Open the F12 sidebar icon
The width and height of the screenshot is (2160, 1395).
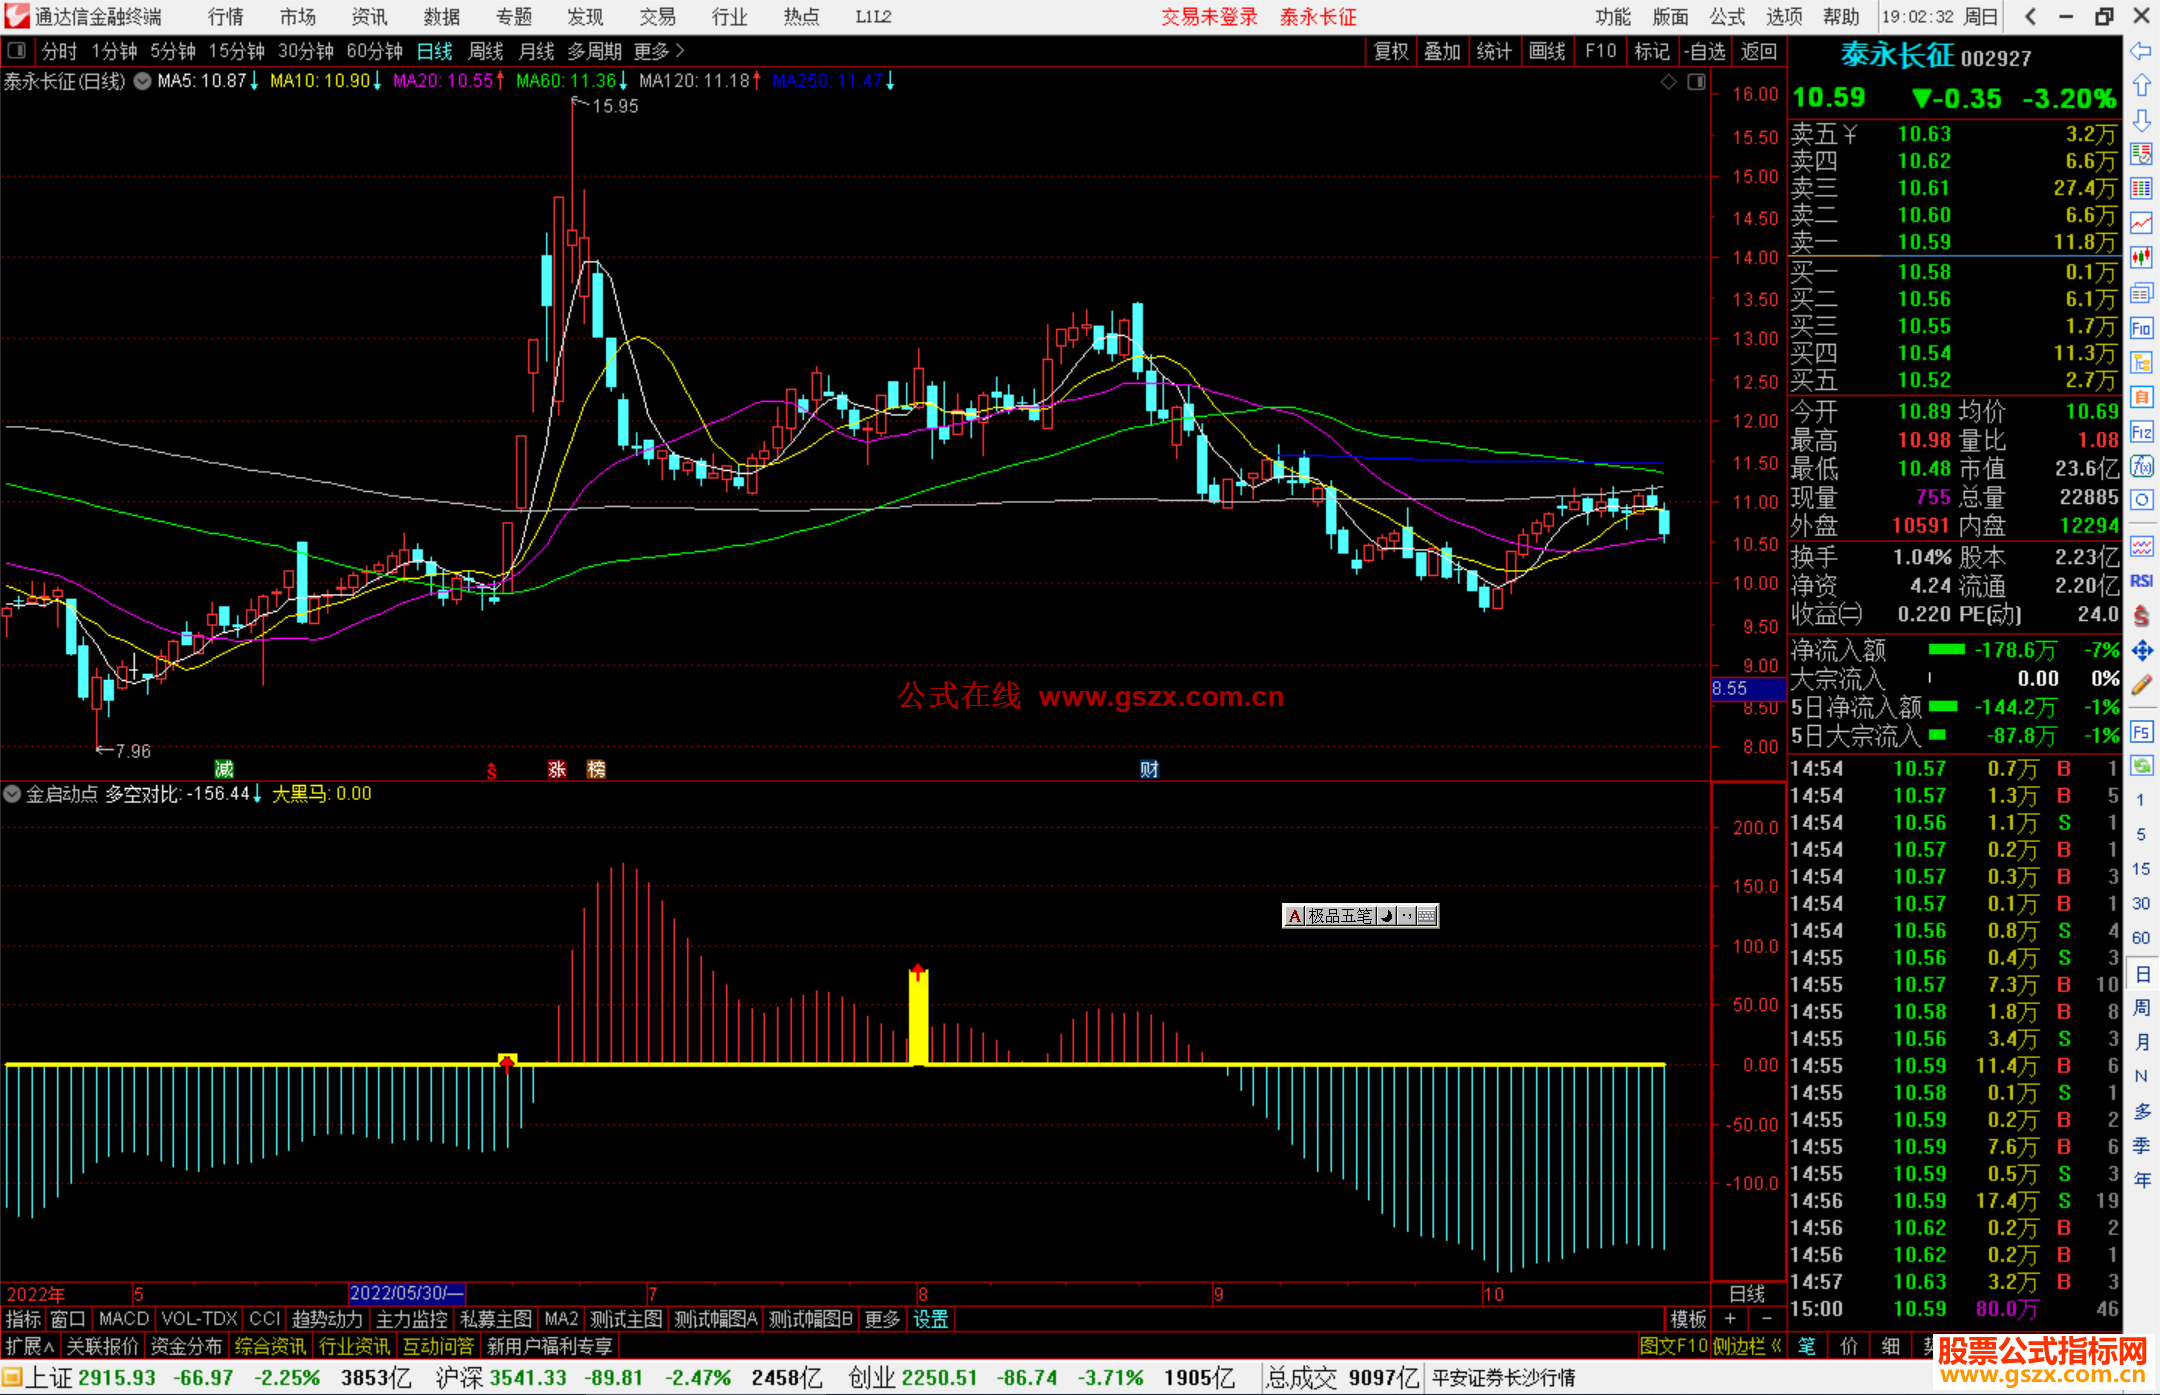[2141, 432]
